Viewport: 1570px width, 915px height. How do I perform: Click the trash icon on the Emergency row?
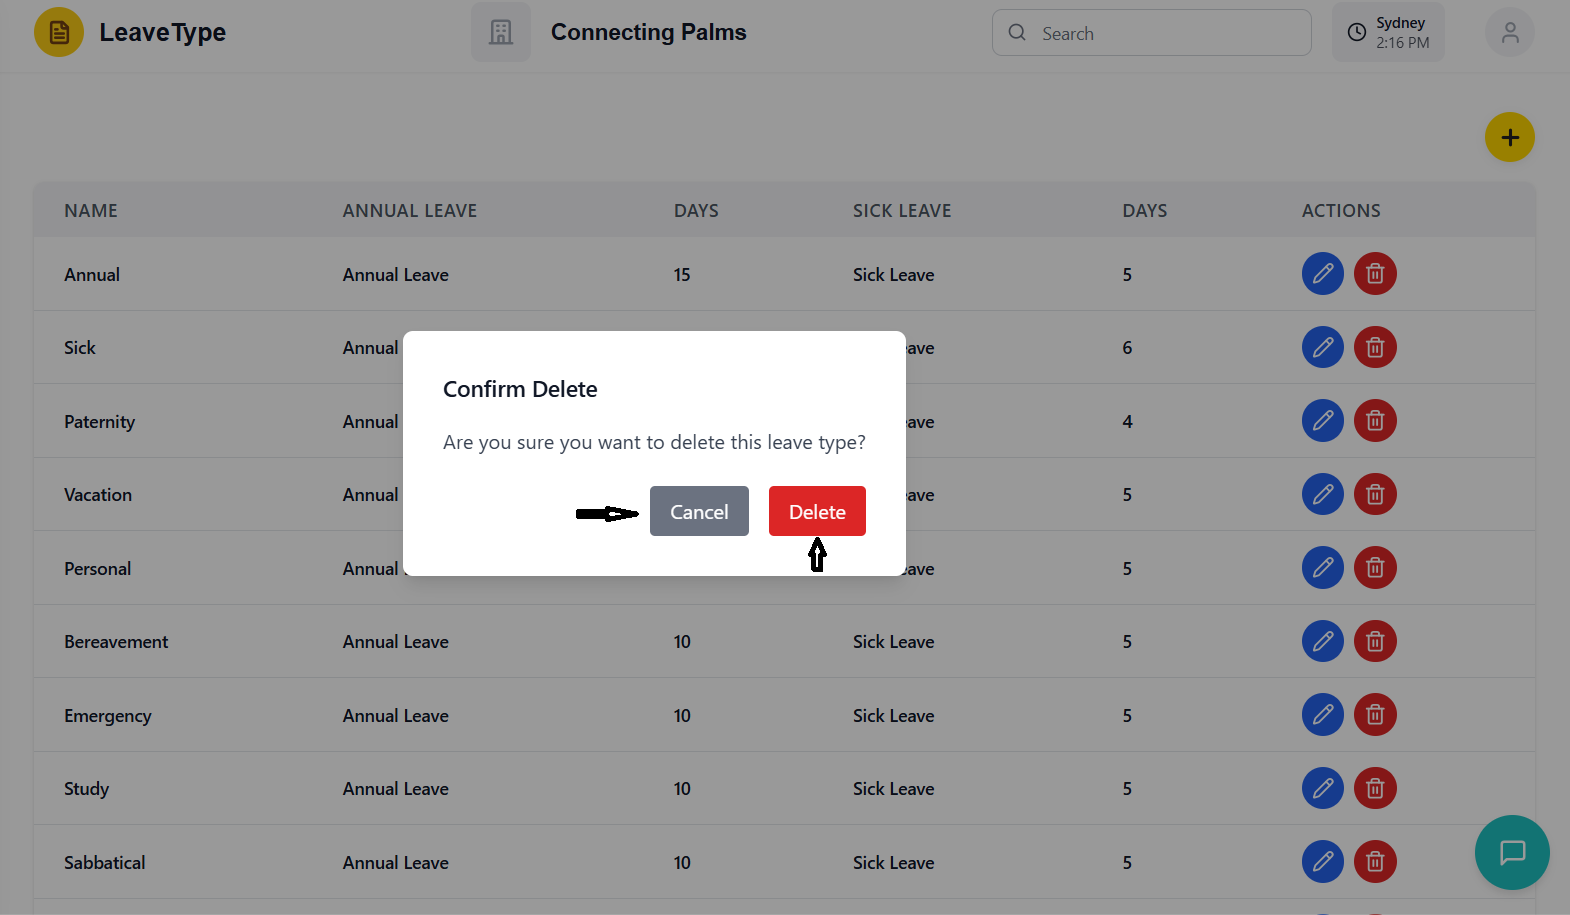pyautogui.click(x=1375, y=714)
